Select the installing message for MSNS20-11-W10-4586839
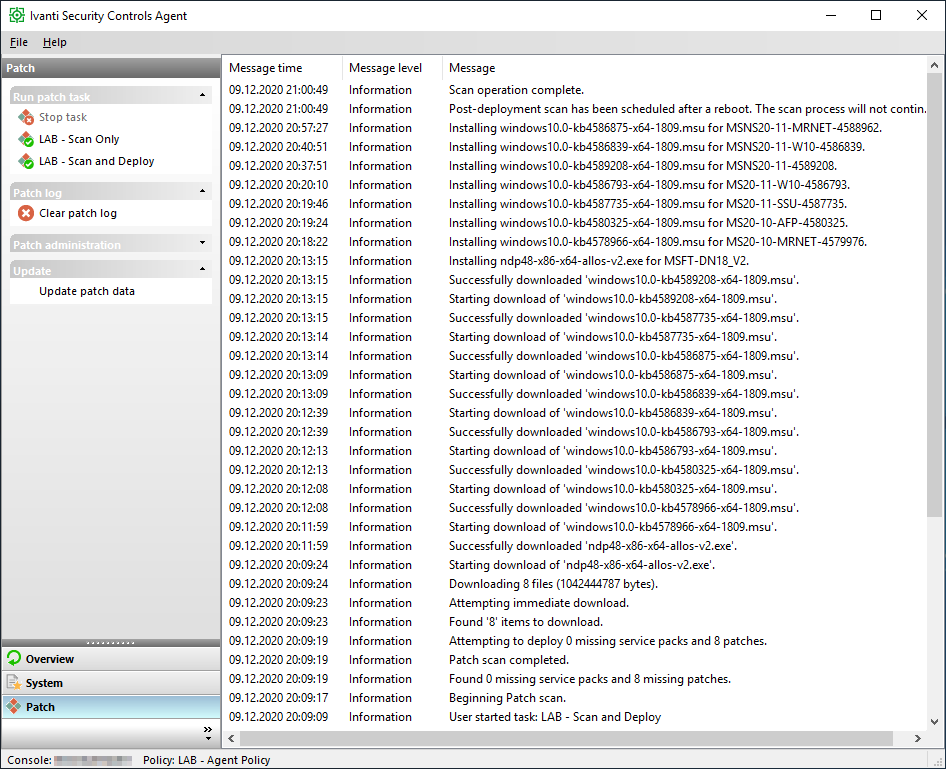The height and width of the screenshot is (769, 946). (657, 147)
